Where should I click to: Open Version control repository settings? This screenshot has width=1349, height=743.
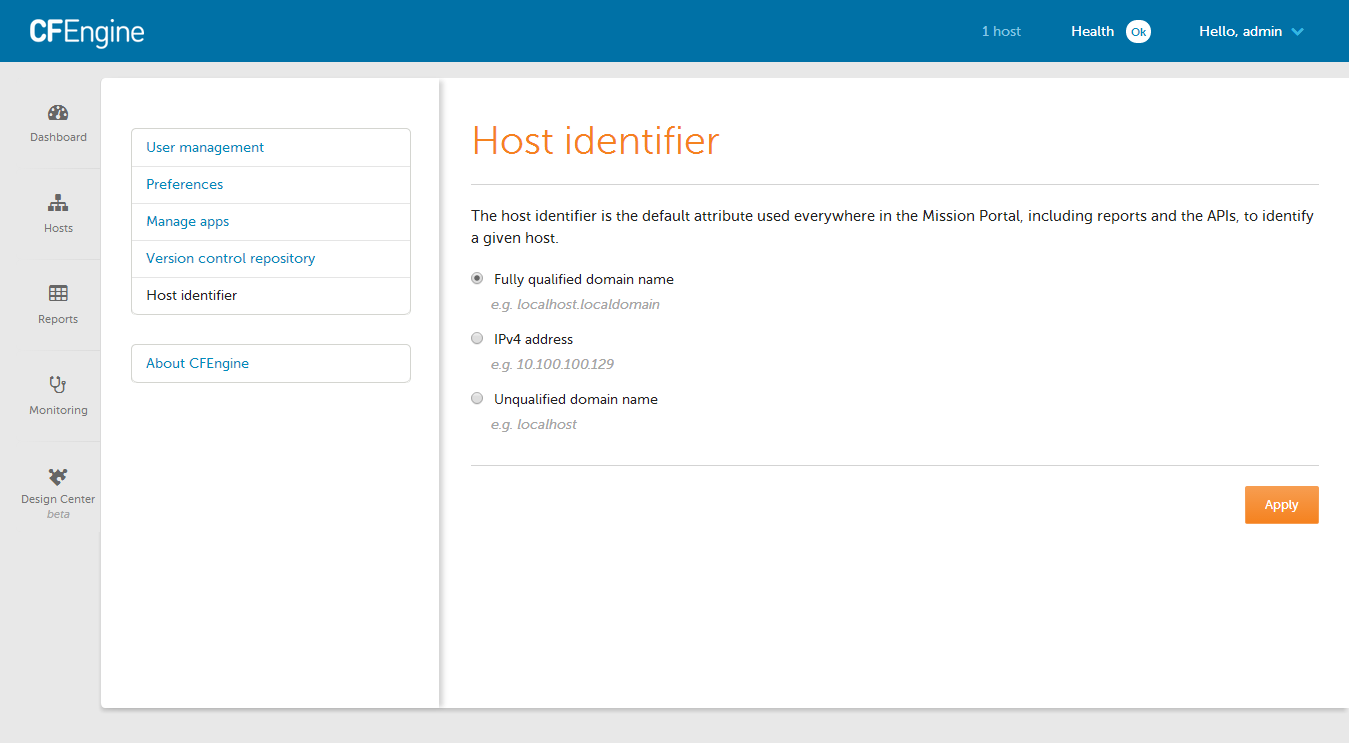pos(271,258)
